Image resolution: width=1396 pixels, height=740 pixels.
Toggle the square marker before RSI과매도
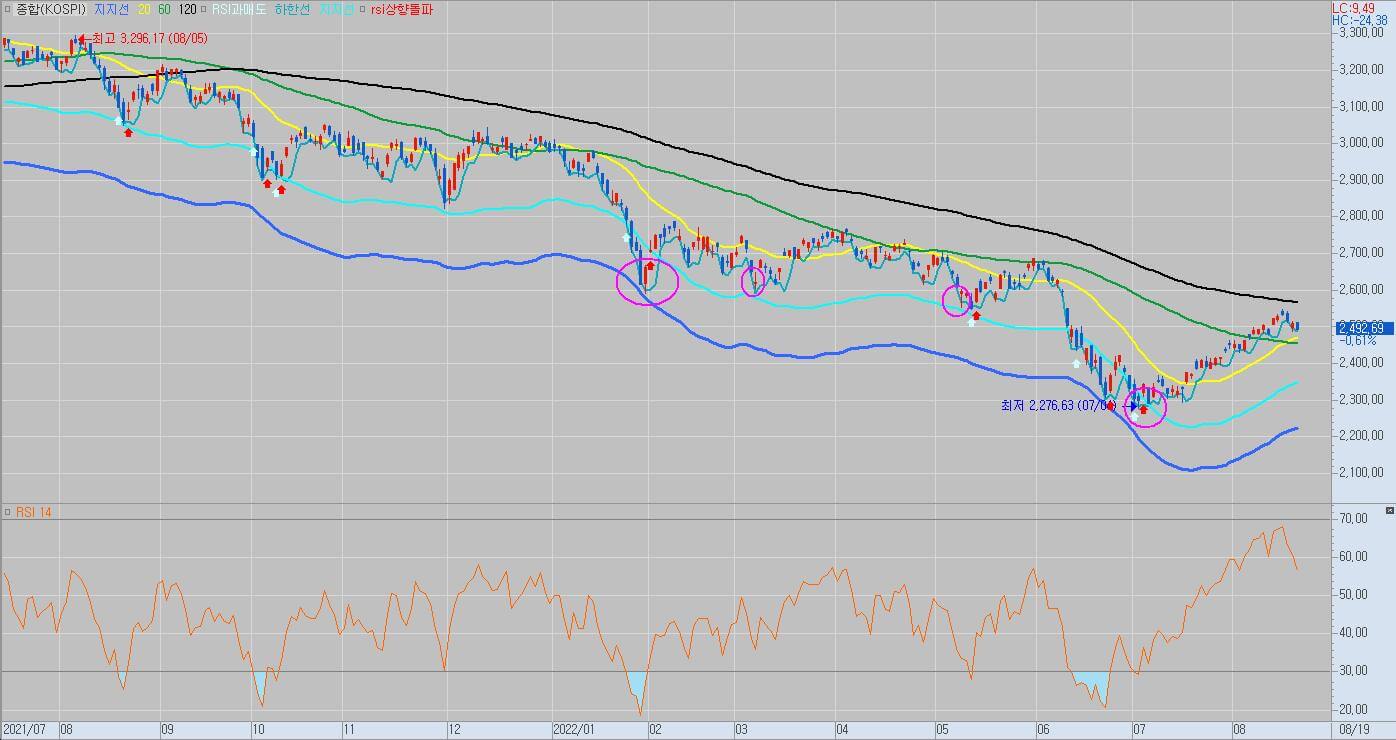click(205, 9)
